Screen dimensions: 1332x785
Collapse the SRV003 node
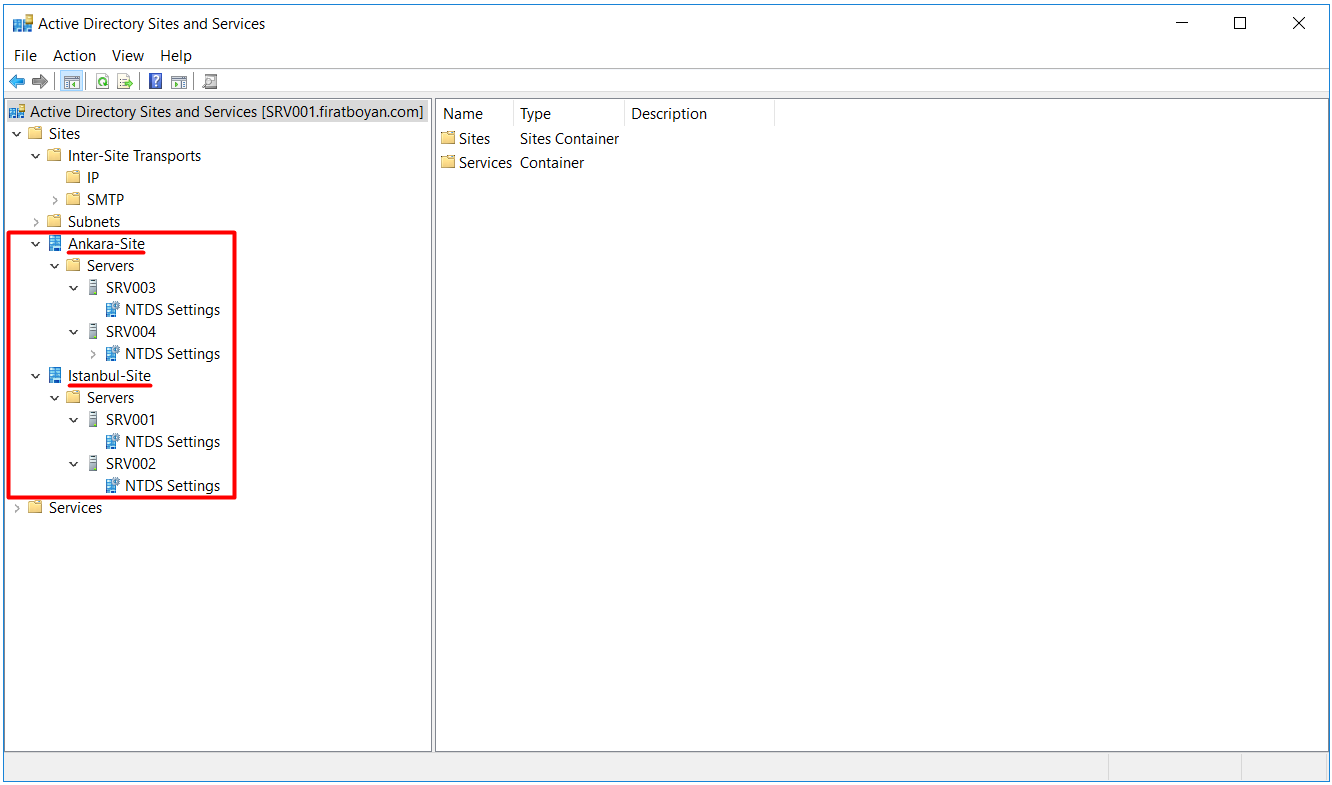(74, 288)
